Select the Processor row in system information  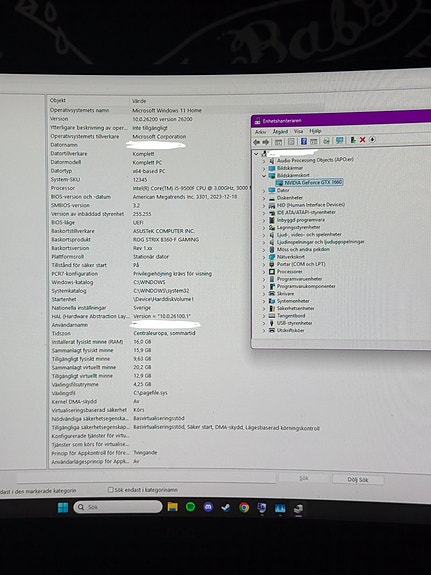(150, 188)
